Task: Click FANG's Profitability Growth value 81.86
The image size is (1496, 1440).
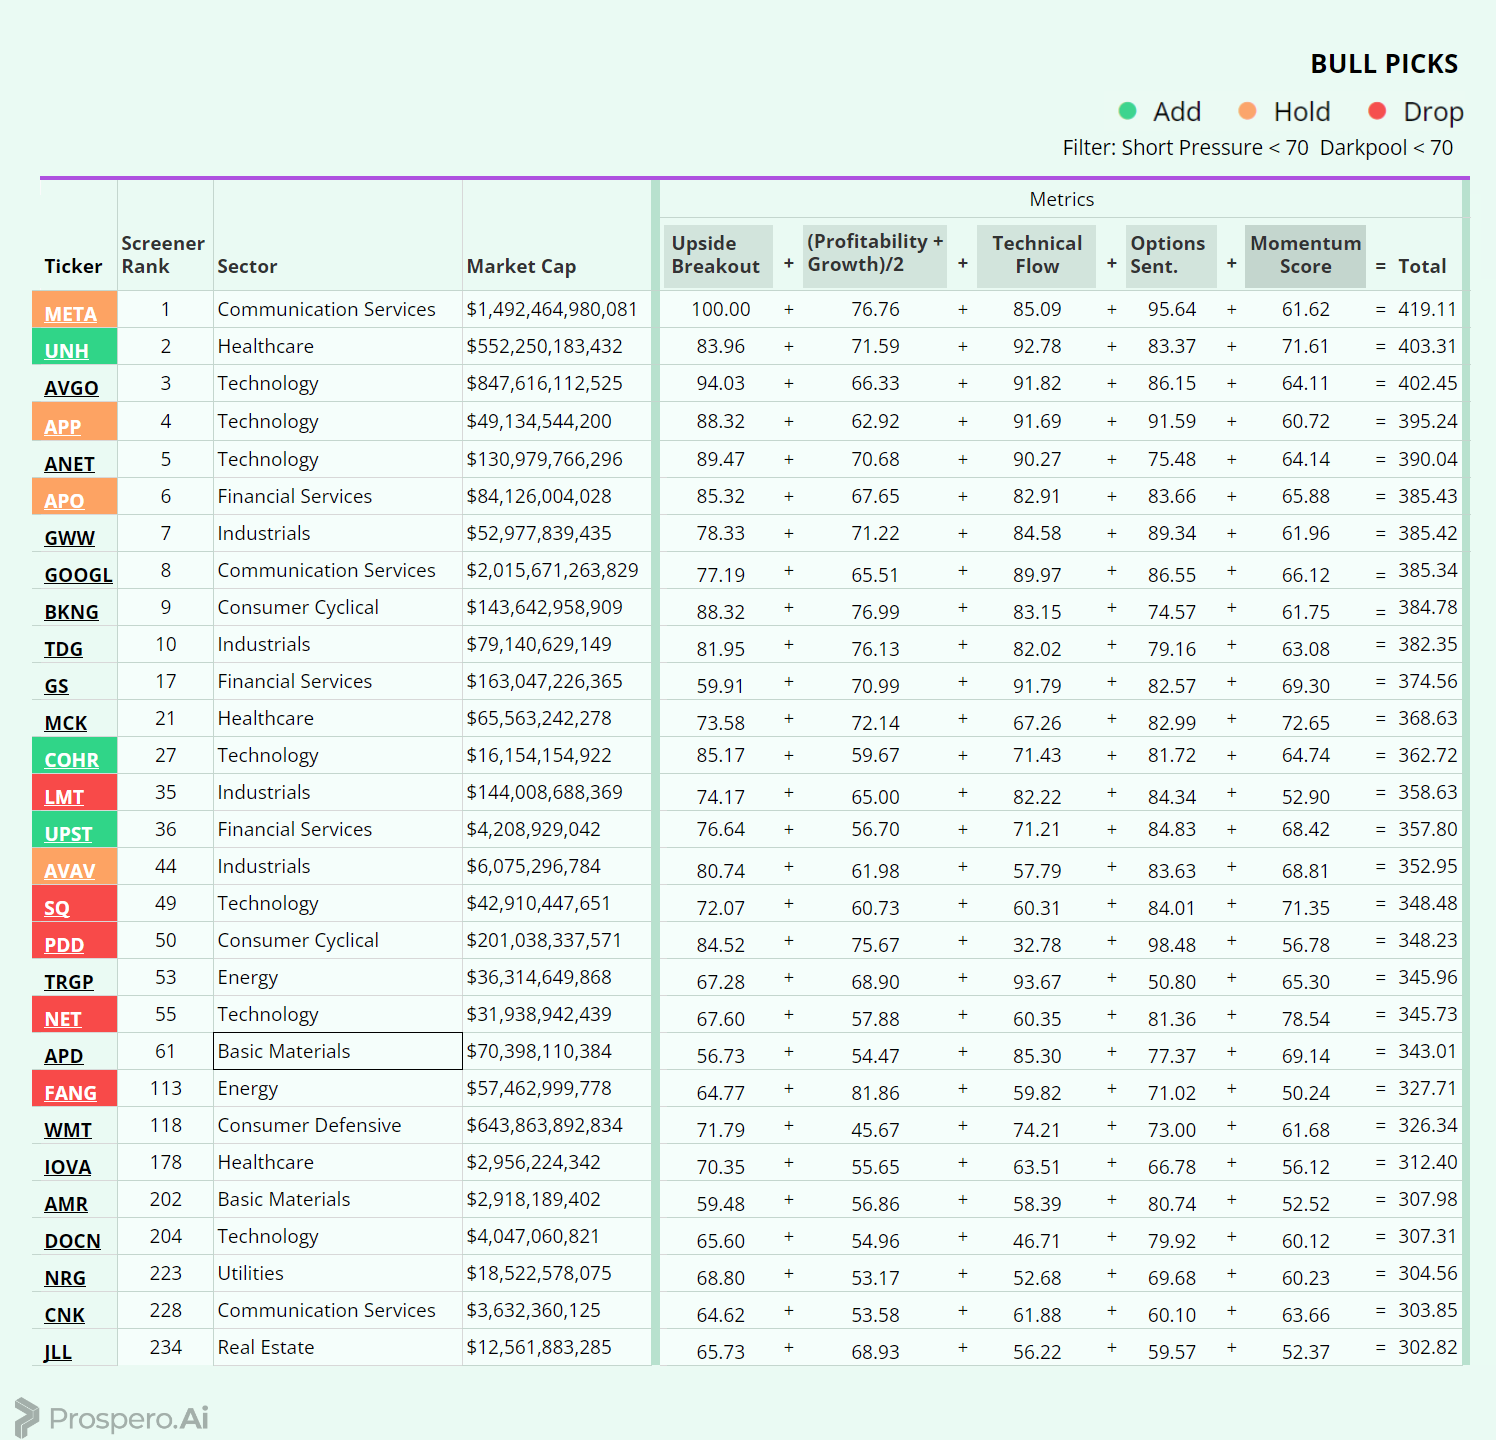Action: click(875, 1093)
